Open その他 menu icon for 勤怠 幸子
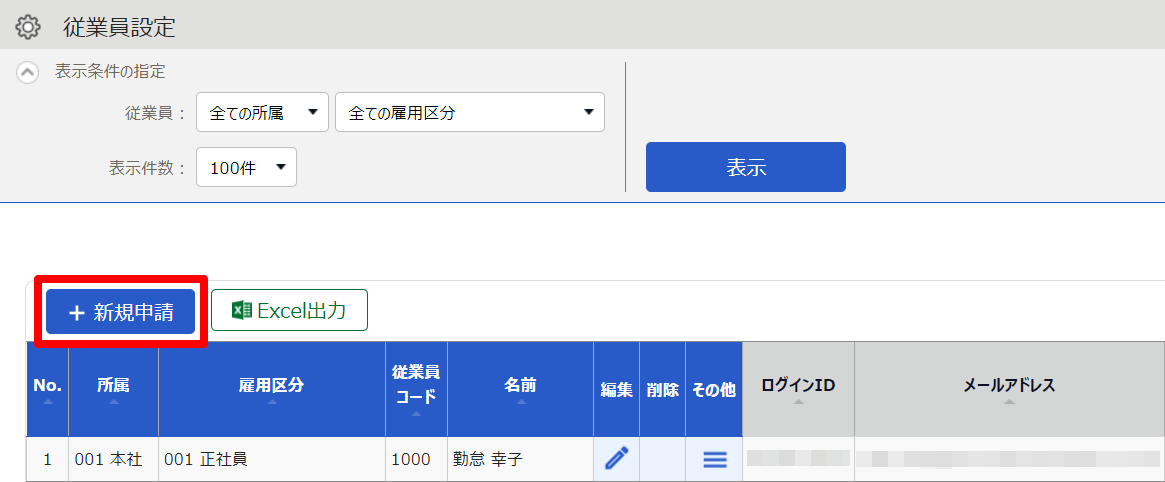This screenshot has width=1165, height=482. [715, 460]
